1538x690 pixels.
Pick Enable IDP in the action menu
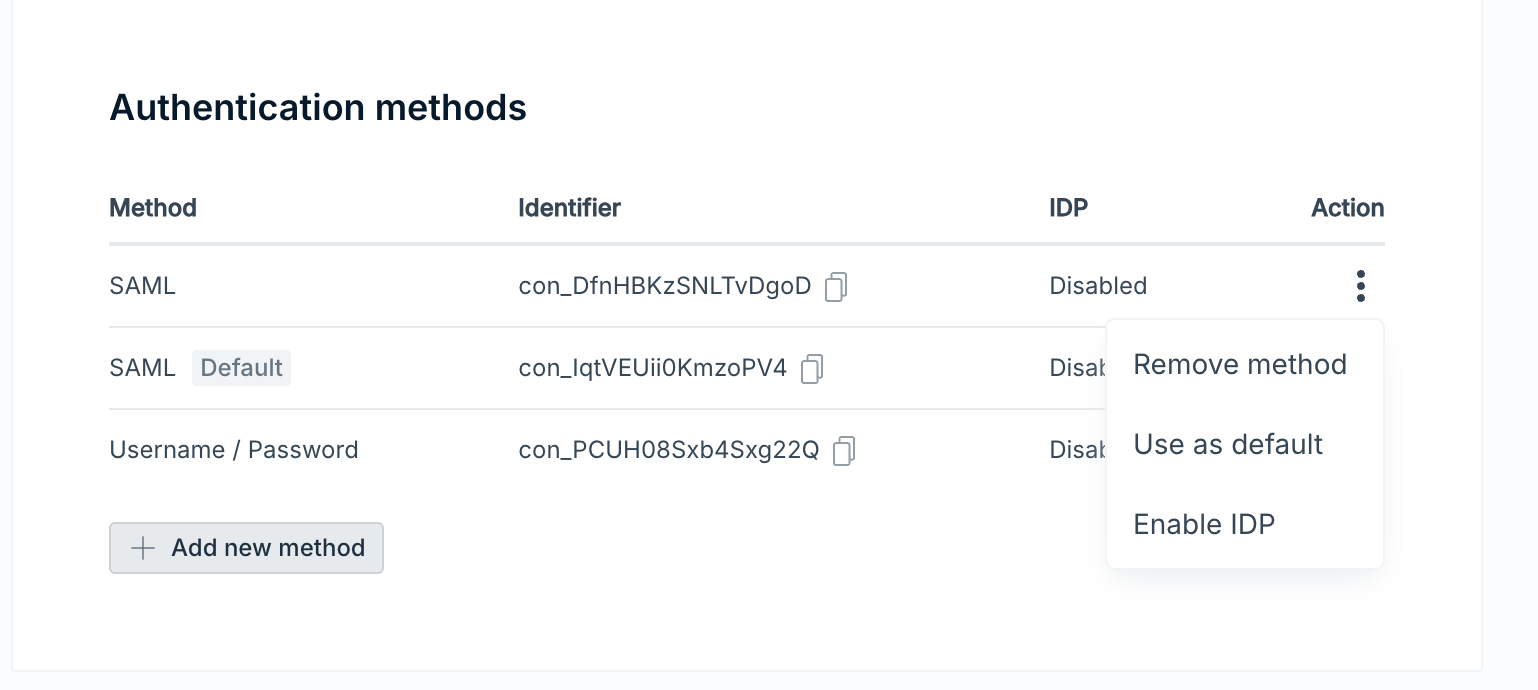point(1204,524)
